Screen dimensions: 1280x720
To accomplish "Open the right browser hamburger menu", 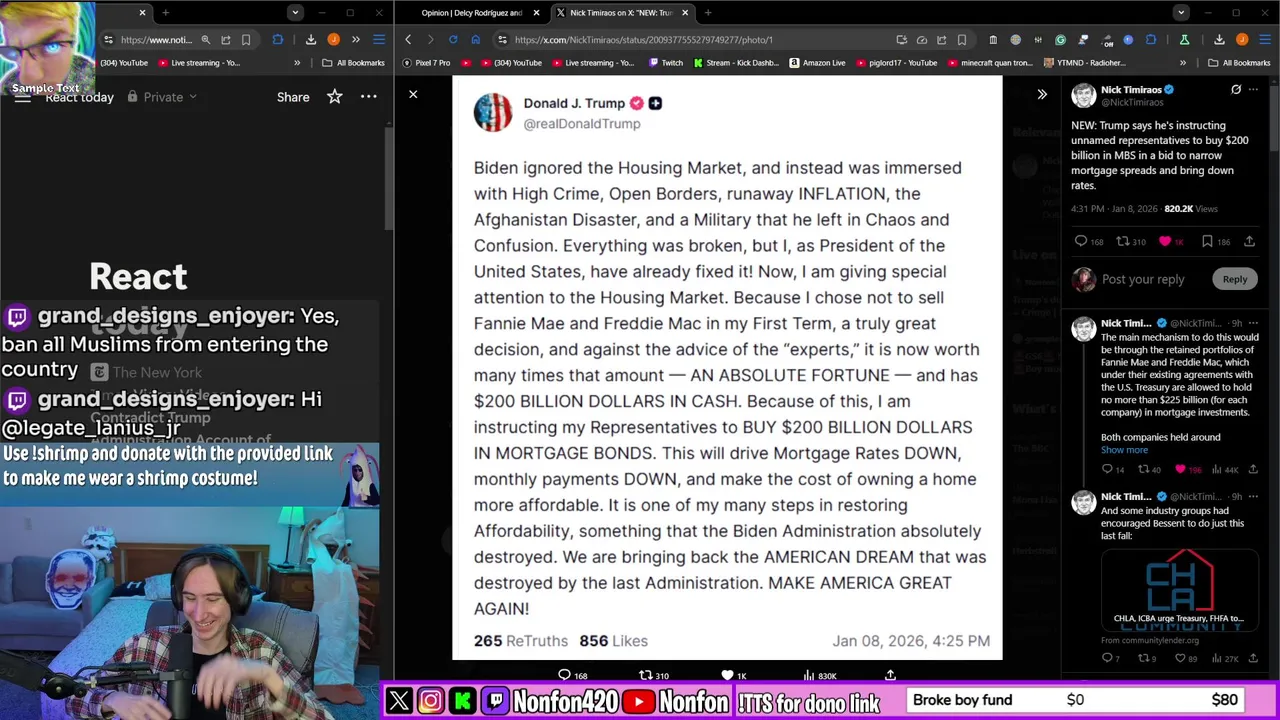I will pos(1265,40).
